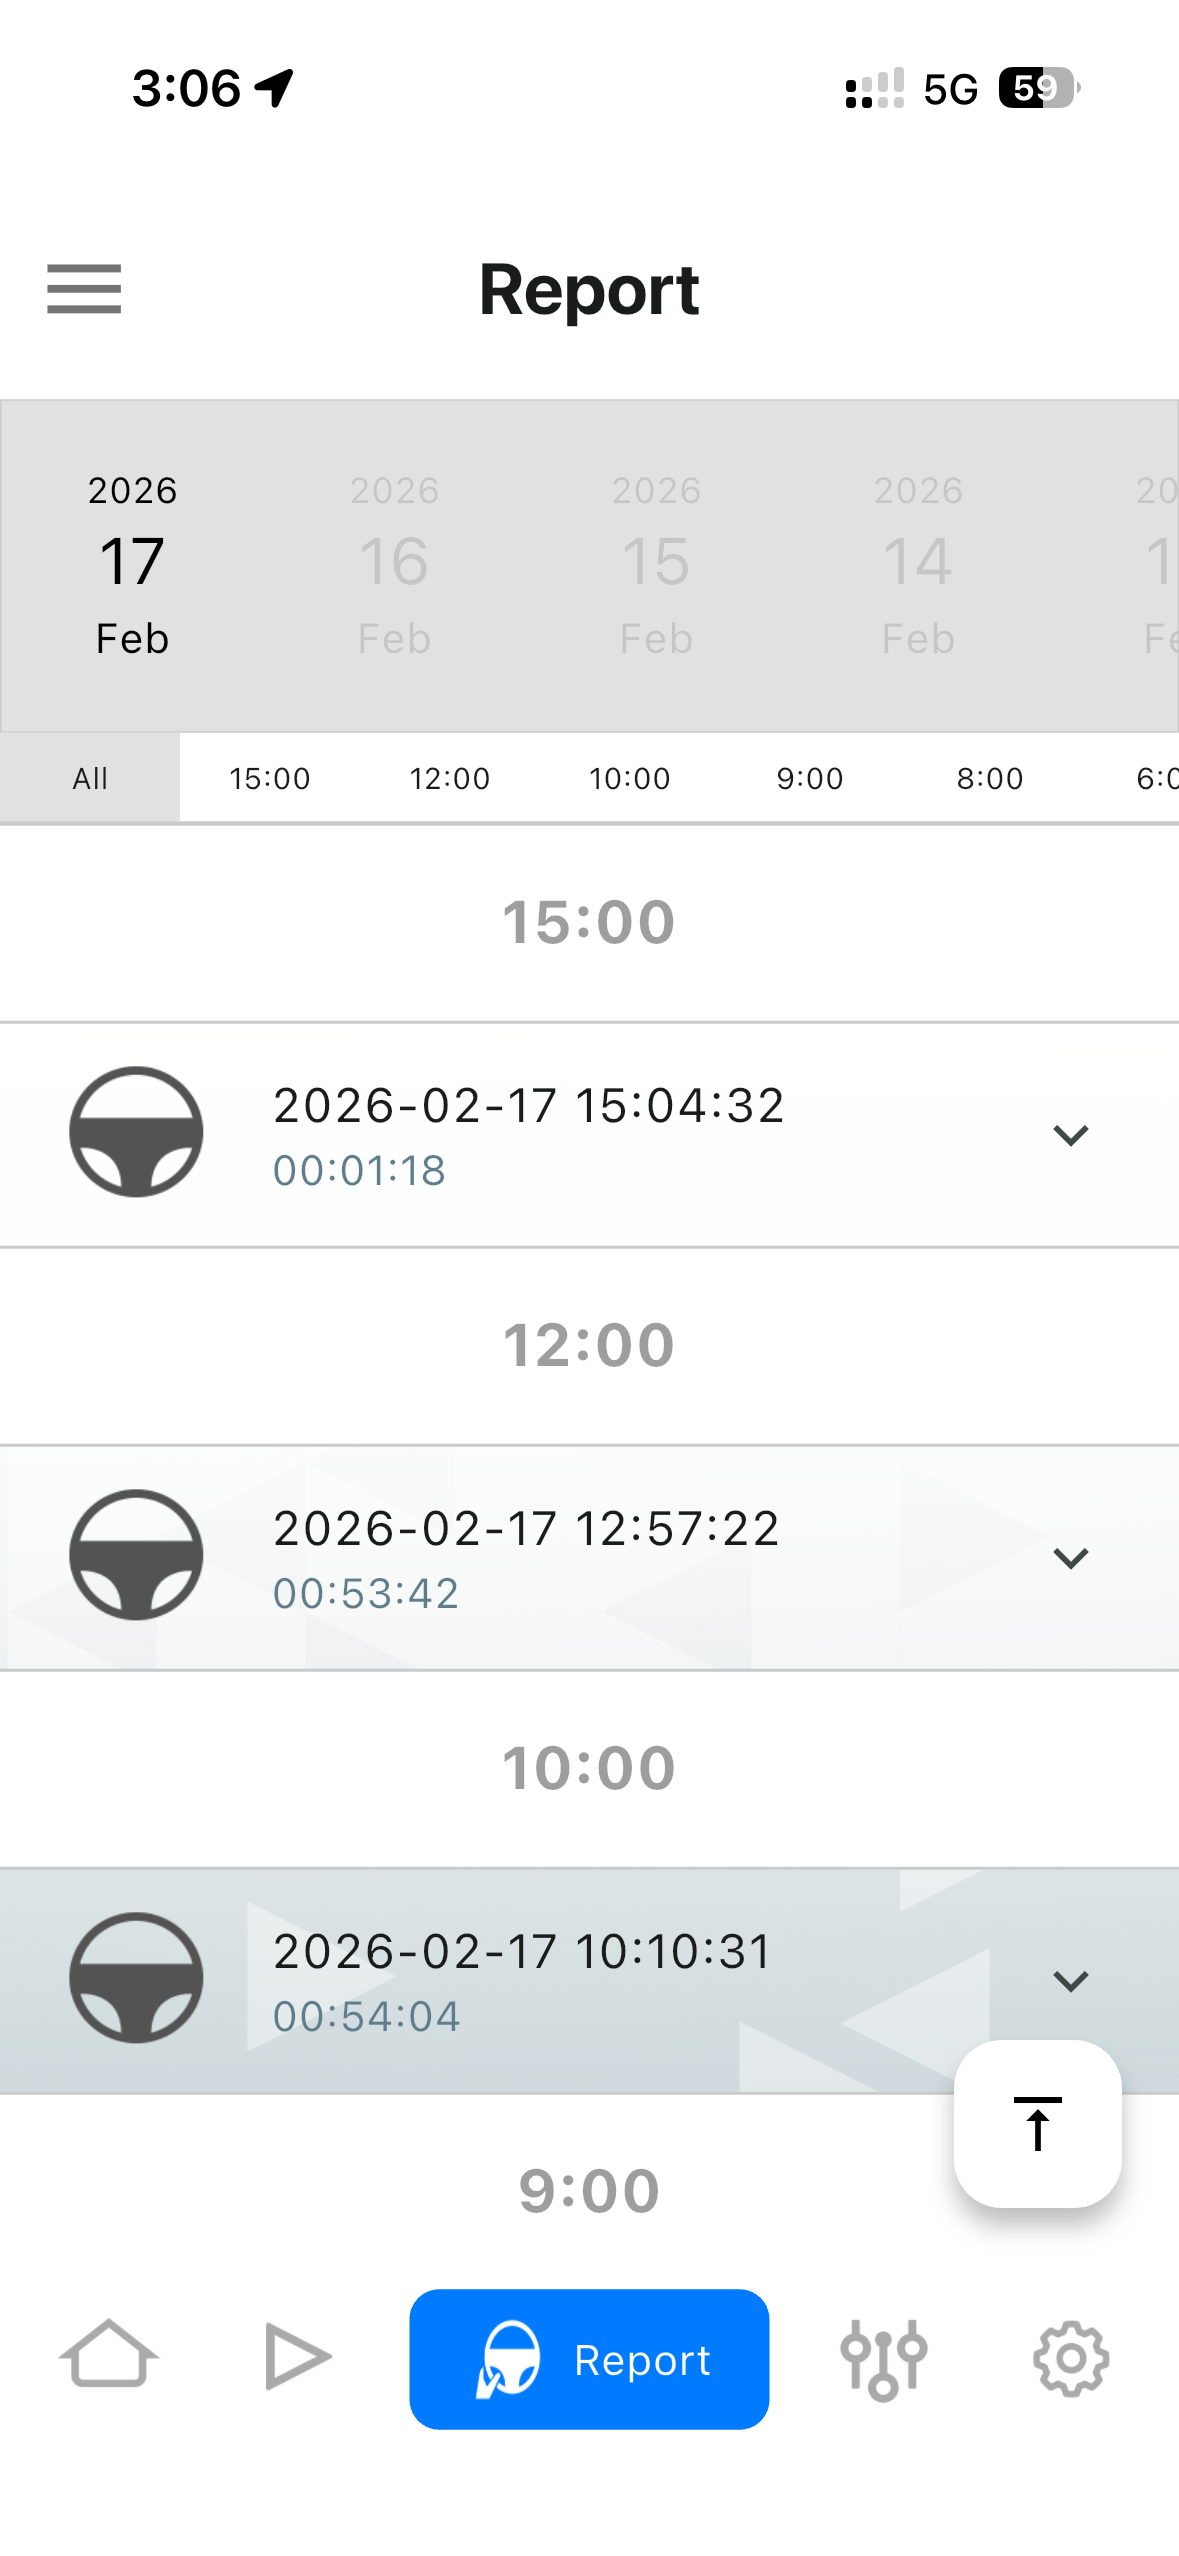
Task: Select 14 Feb 2026 date
Action: click(918, 565)
